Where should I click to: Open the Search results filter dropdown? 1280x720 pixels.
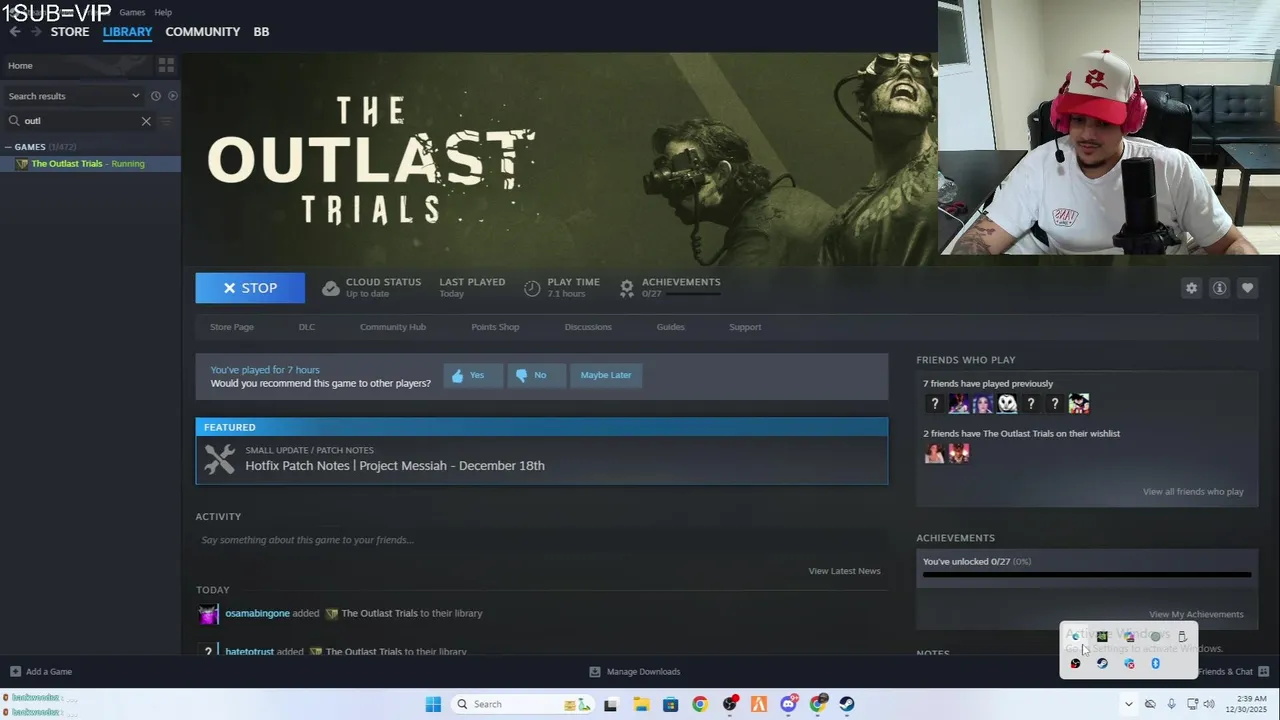pos(73,96)
